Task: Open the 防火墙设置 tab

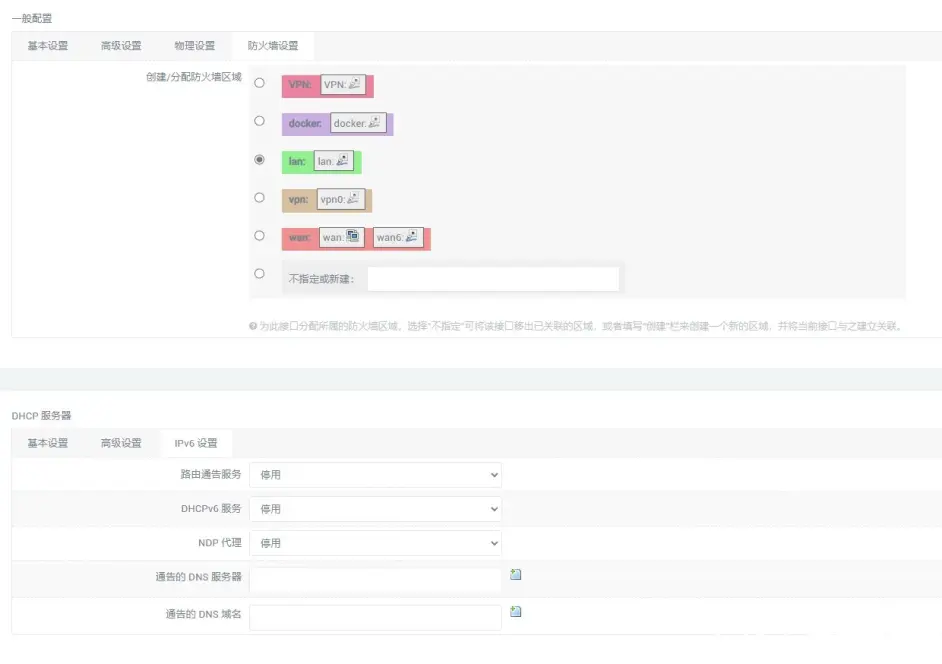Action: (x=273, y=46)
